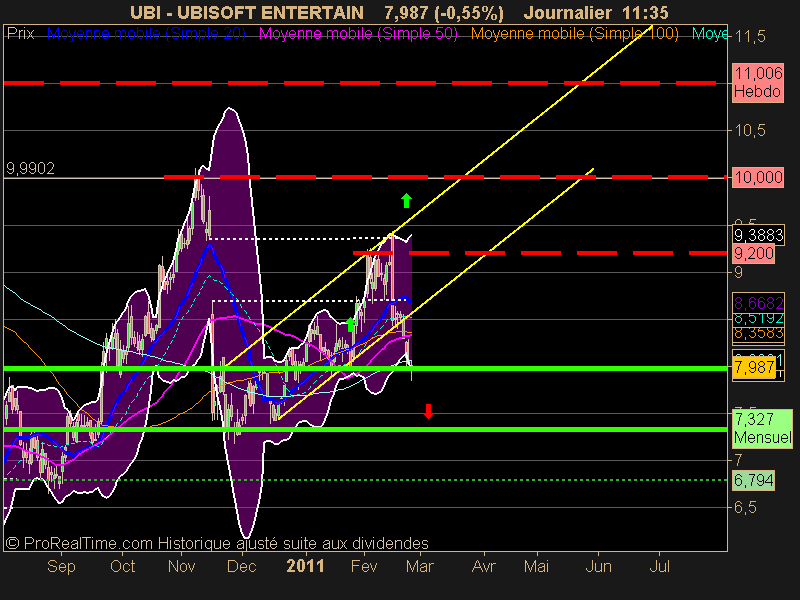Click the Oct month label
Image resolution: width=800 pixels, height=600 pixels.
[122, 566]
